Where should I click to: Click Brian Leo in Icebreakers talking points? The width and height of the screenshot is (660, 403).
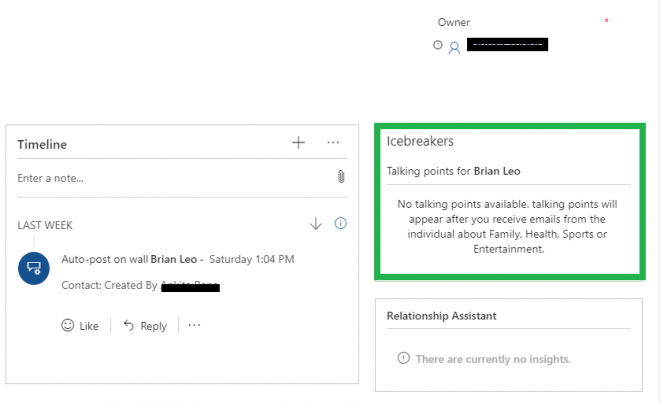click(x=497, y=171)
